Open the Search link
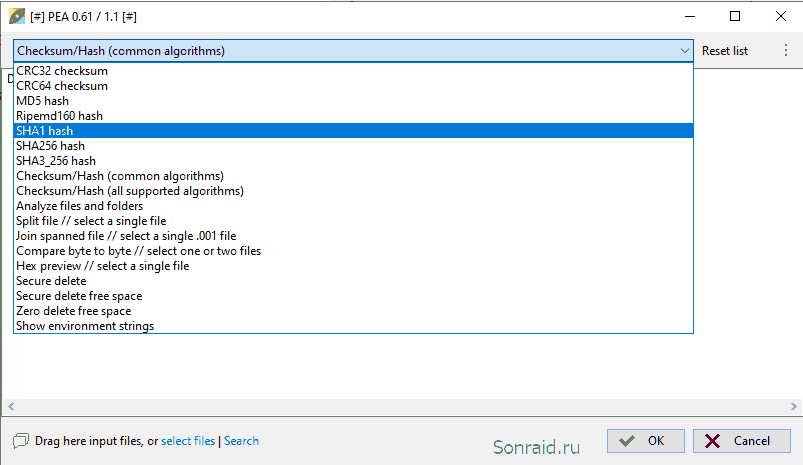The width and height of the screenshot is (803, 465). coord(241,441)
